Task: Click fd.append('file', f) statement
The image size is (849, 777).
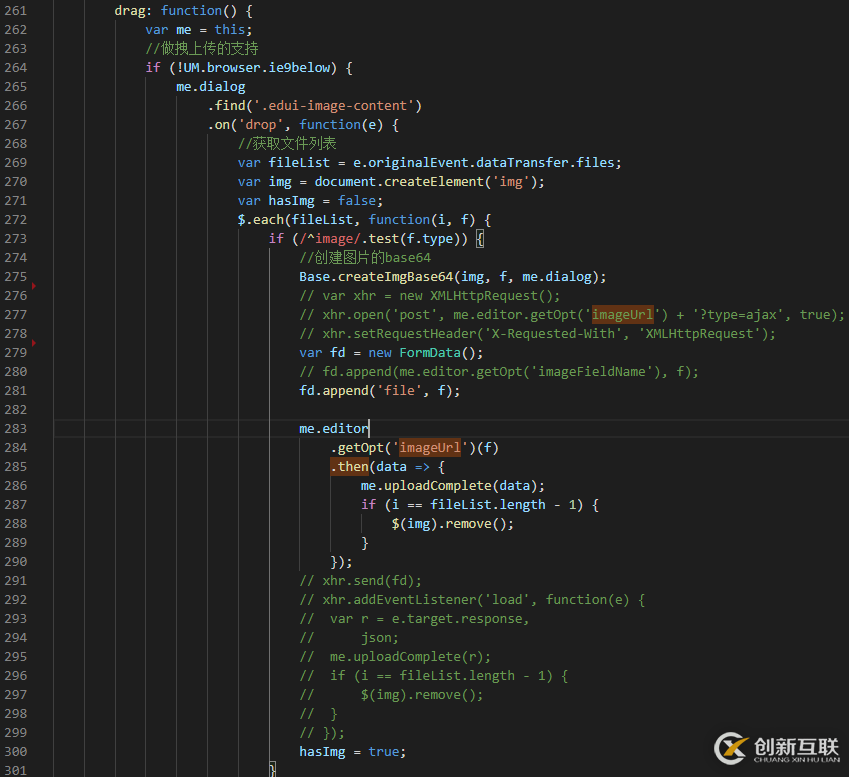Action: (380, 391)
